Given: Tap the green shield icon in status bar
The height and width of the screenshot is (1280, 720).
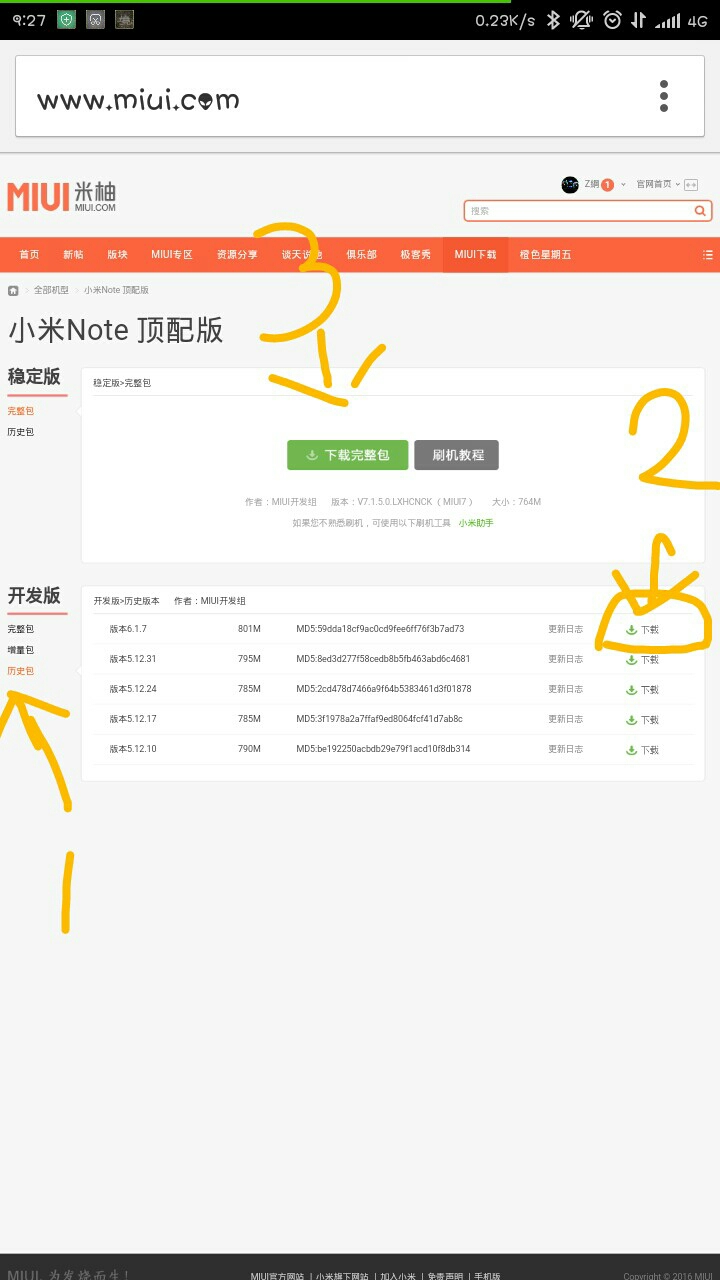Looking at the screenshot, I should click(x=66, y=19).
